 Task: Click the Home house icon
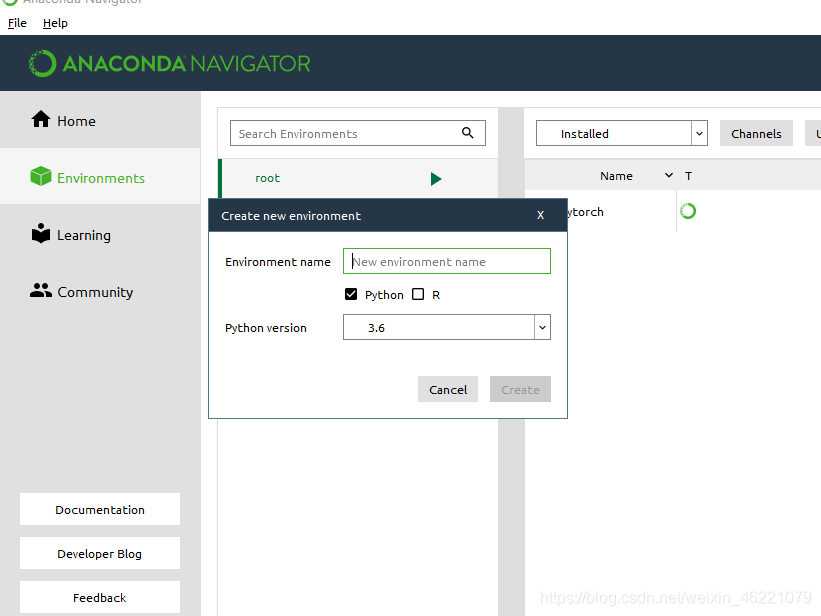(40, 119)
